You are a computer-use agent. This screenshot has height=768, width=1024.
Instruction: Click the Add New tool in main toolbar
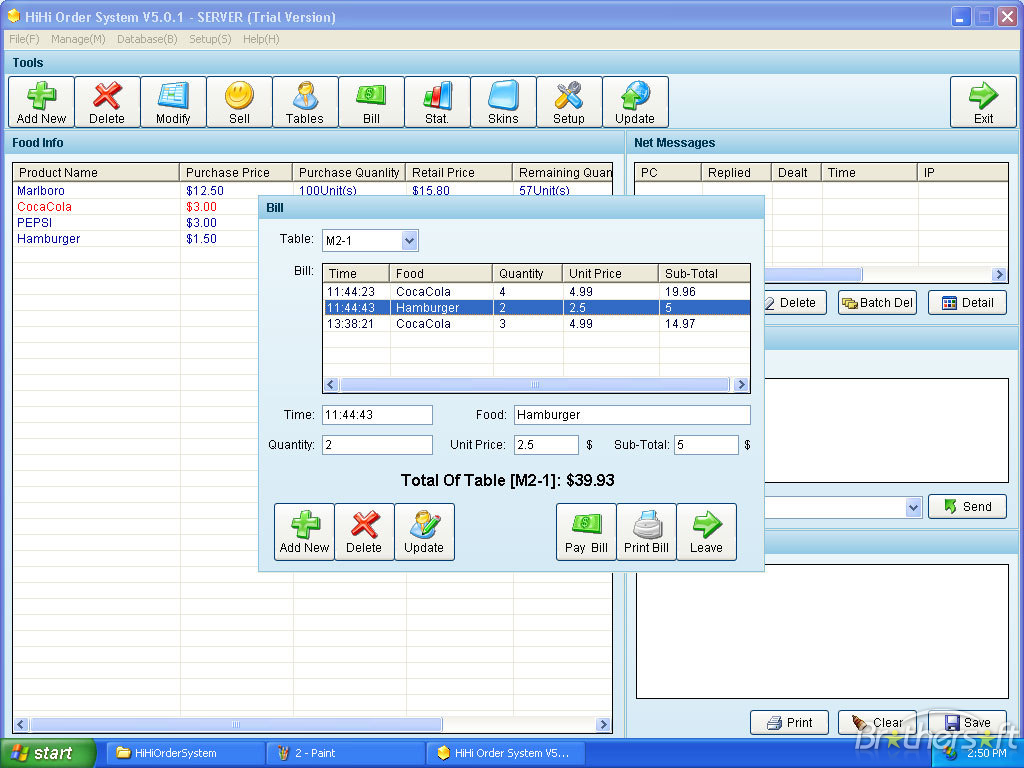pos(41,102)
